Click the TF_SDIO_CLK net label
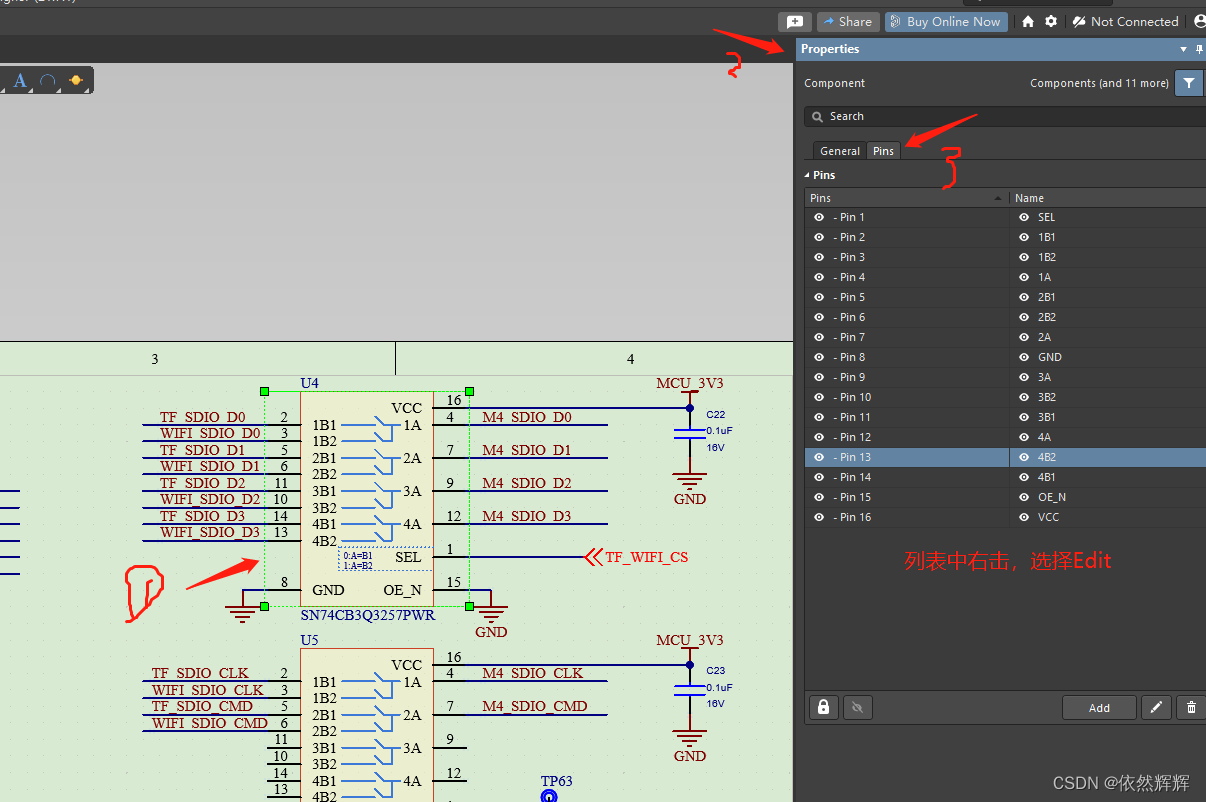 coord(200,673)
